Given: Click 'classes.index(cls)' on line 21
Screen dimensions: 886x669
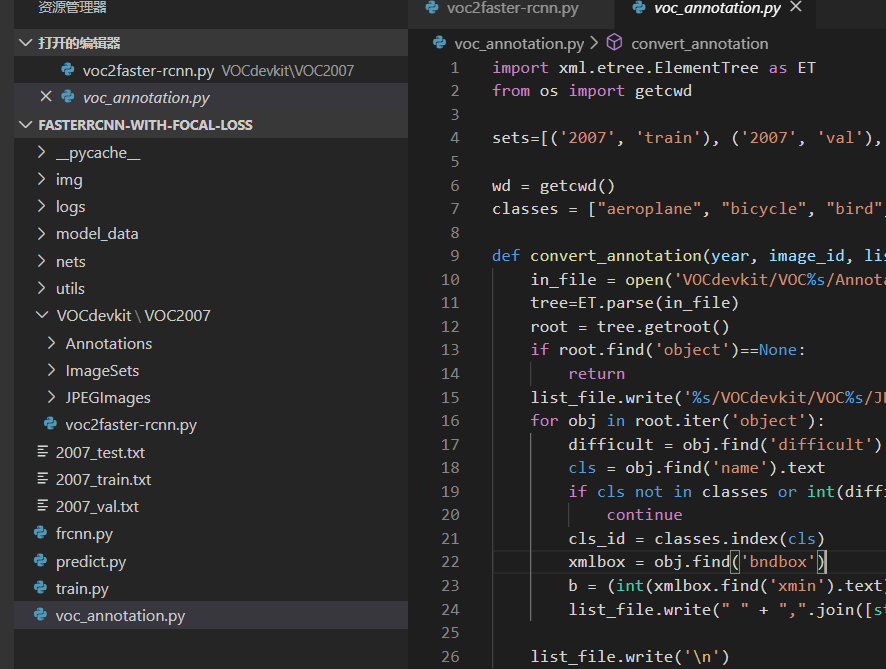Looking at the screenshot, I should [x=739, y=538].
